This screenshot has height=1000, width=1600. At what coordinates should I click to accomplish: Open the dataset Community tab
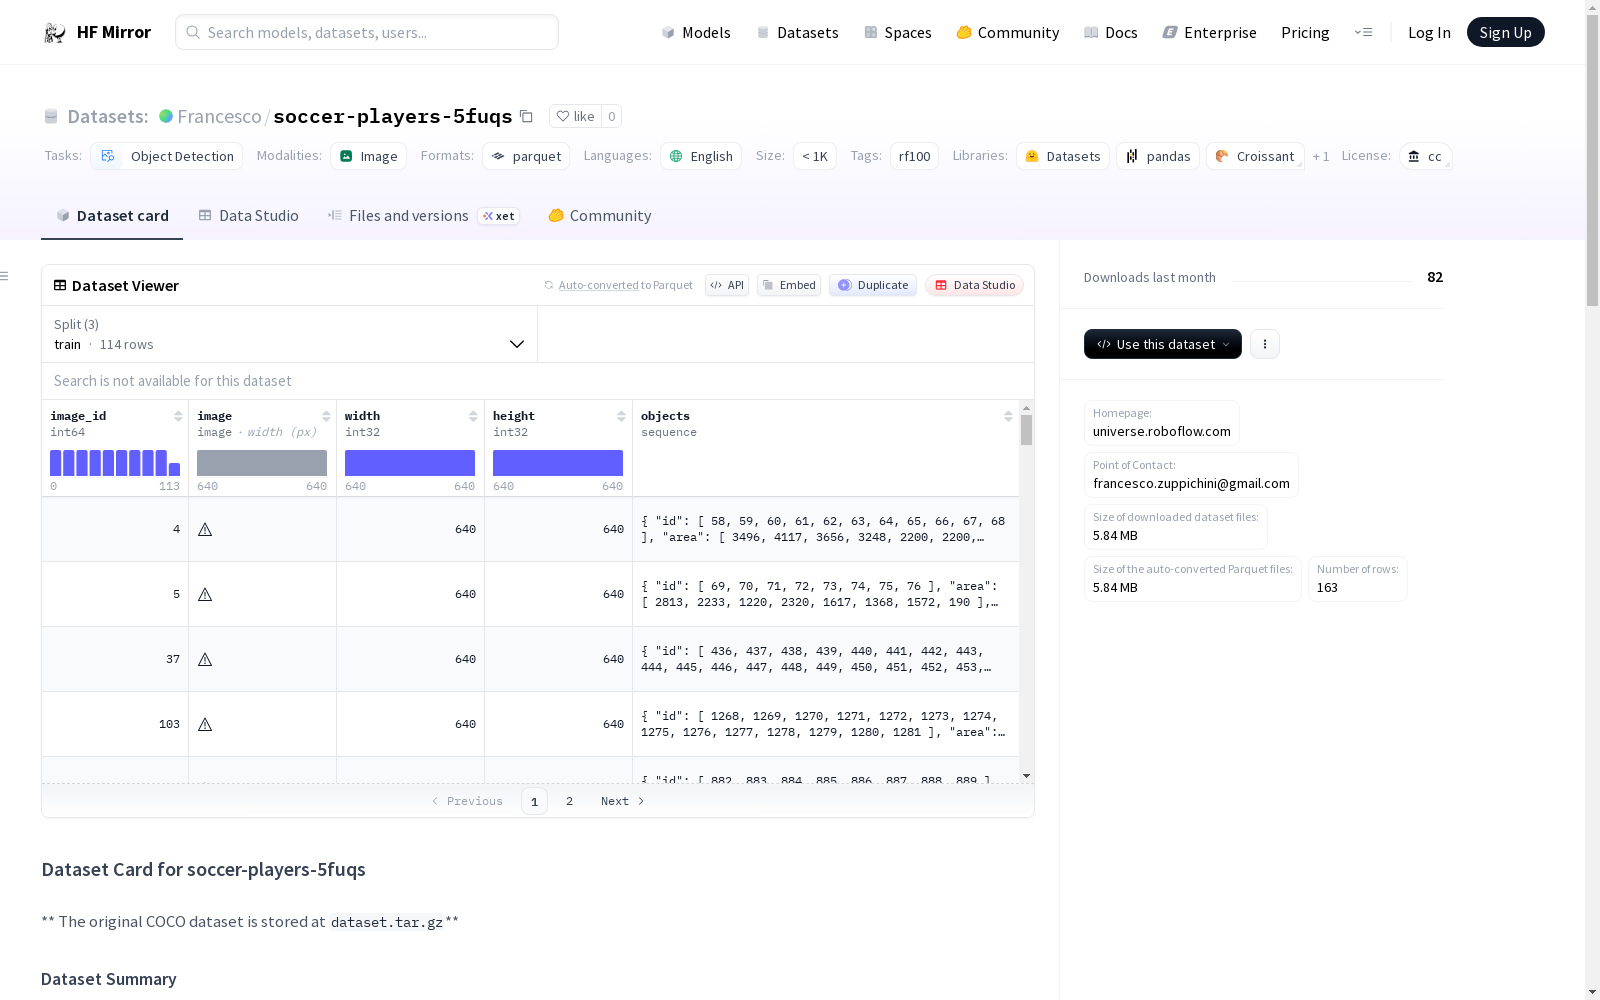[600, 215]
